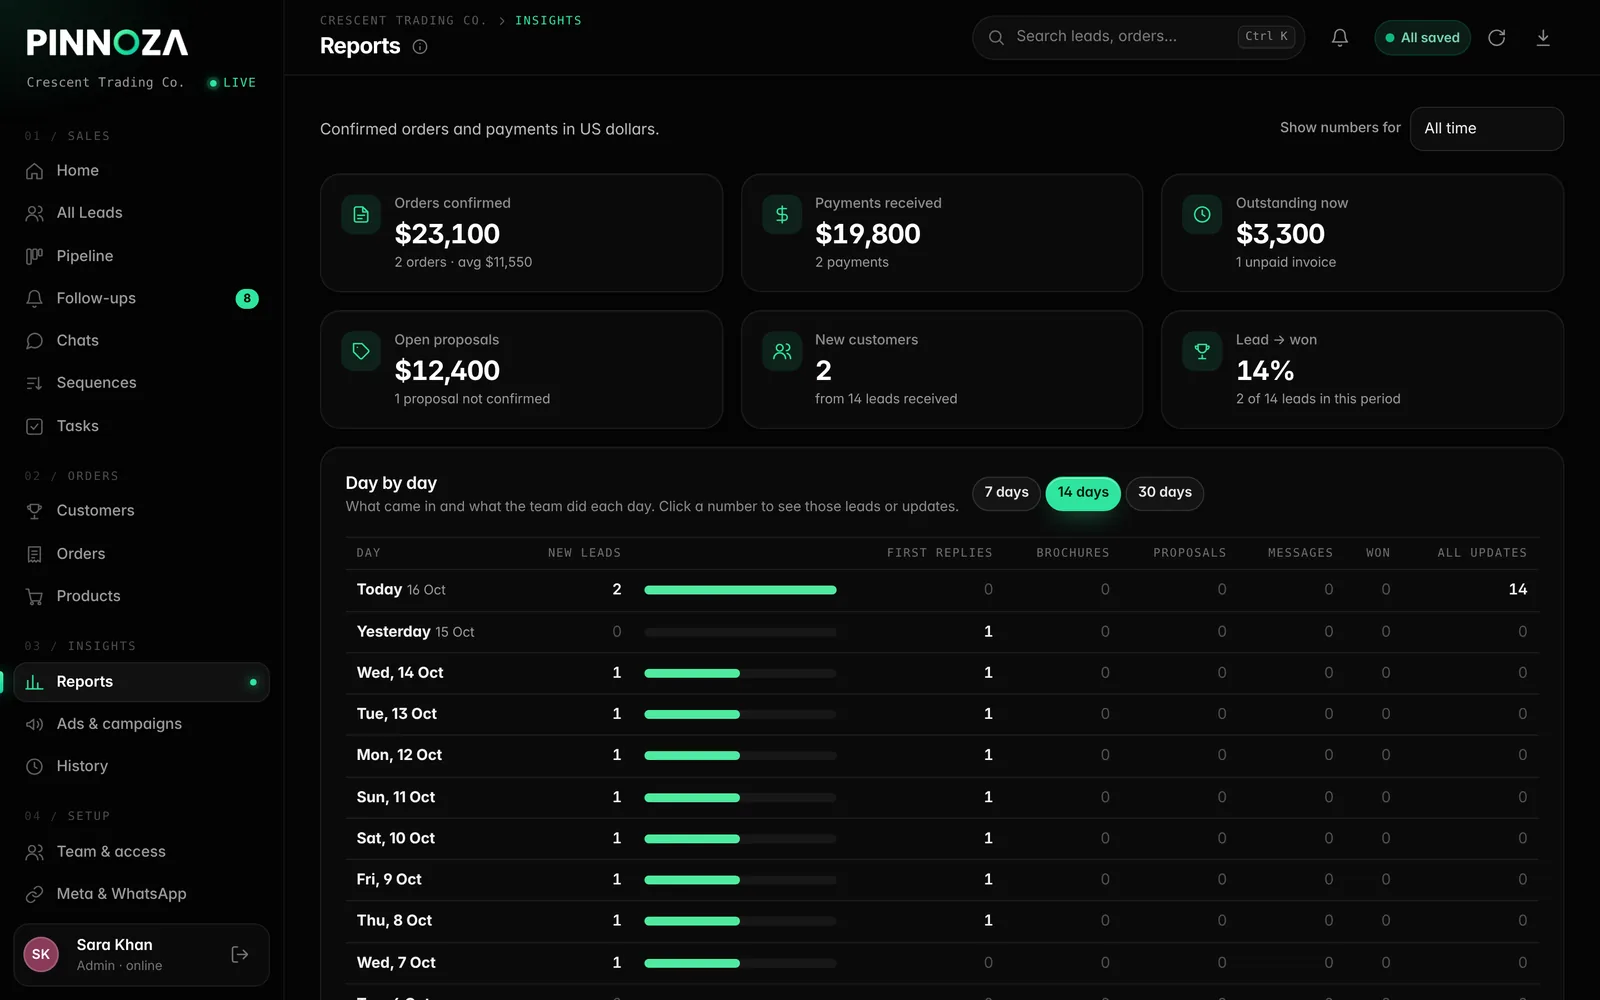1600x1000 pixels.
Task: Click the Reports chart icon in sidebar
Action: tap(35, 682)
